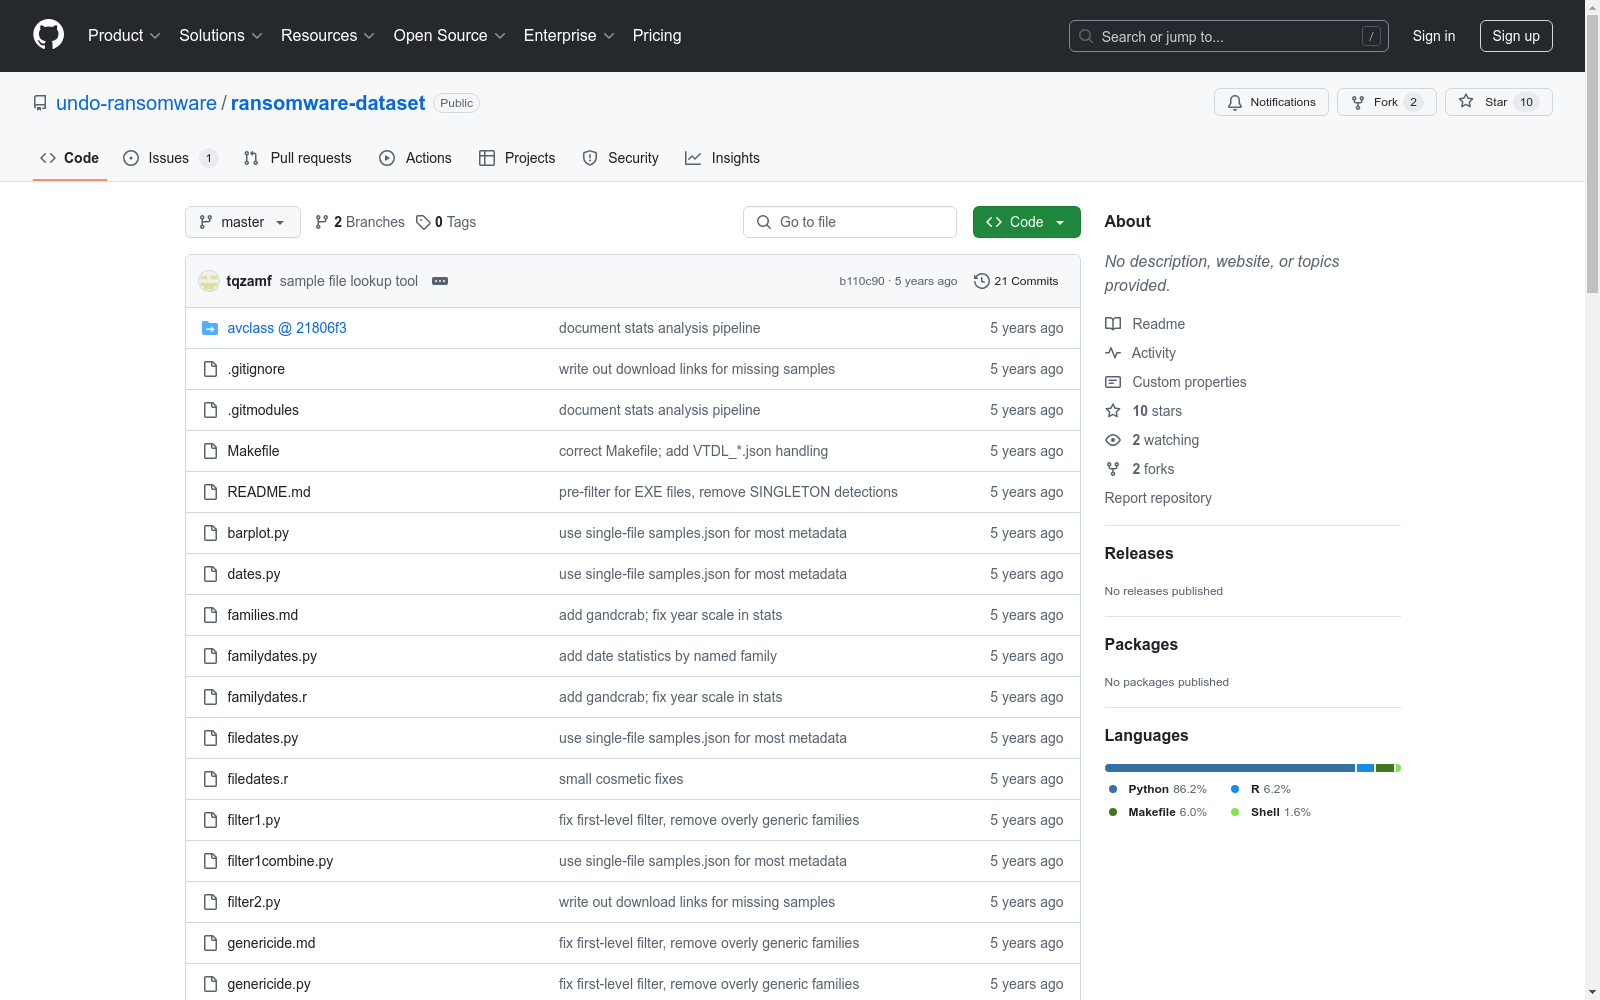Open the ransomware-dataset repository link

point(328,103)
